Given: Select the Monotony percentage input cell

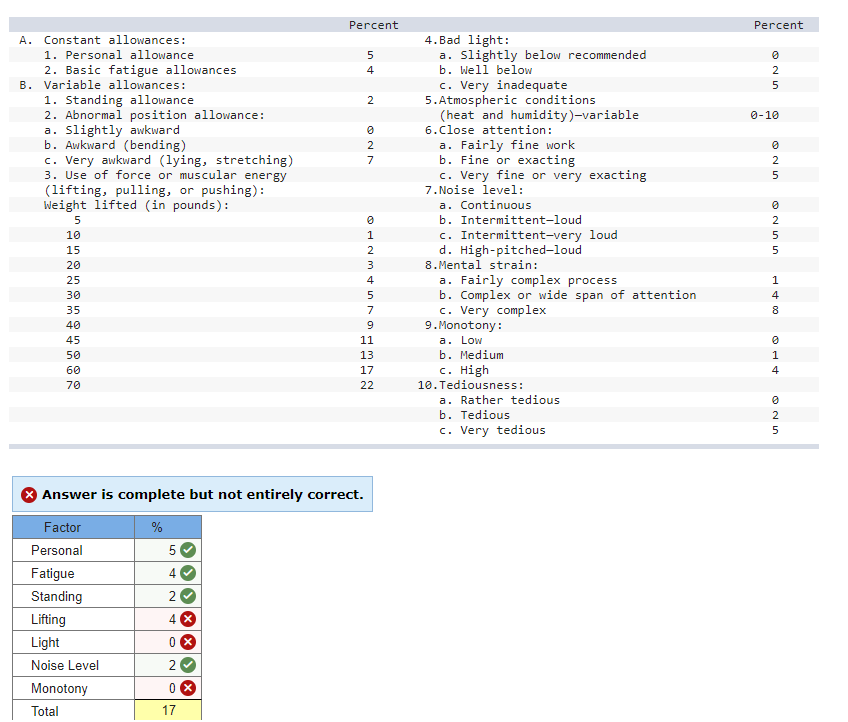Looking at the screenshot, I should (168, 688).
